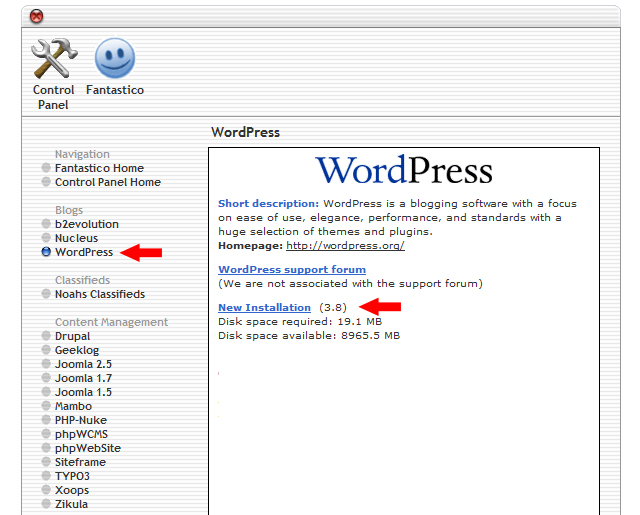
Task: Click the gray bullet beside Xoops
Action: [x=46, y=489]
